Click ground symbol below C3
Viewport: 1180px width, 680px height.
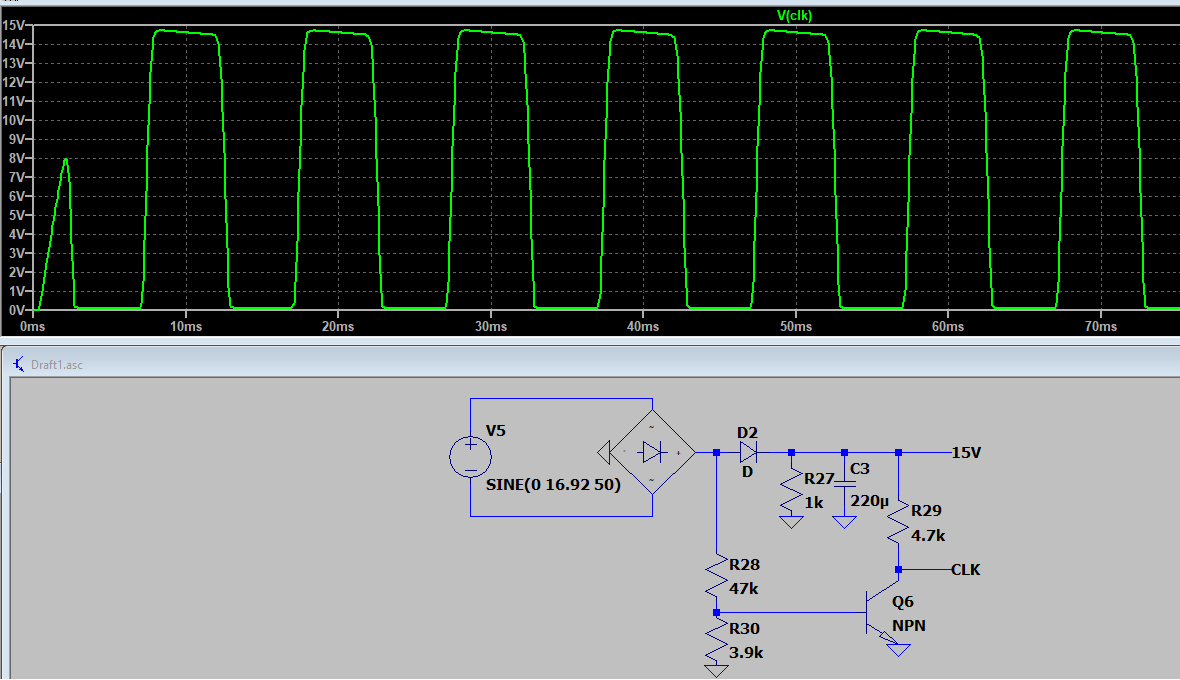844,522
